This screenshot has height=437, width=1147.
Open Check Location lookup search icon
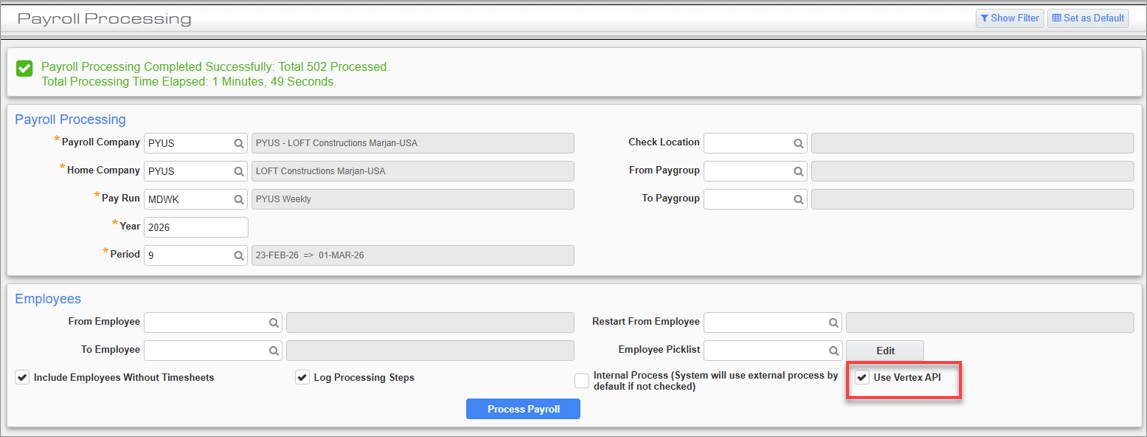pos(798,143)
